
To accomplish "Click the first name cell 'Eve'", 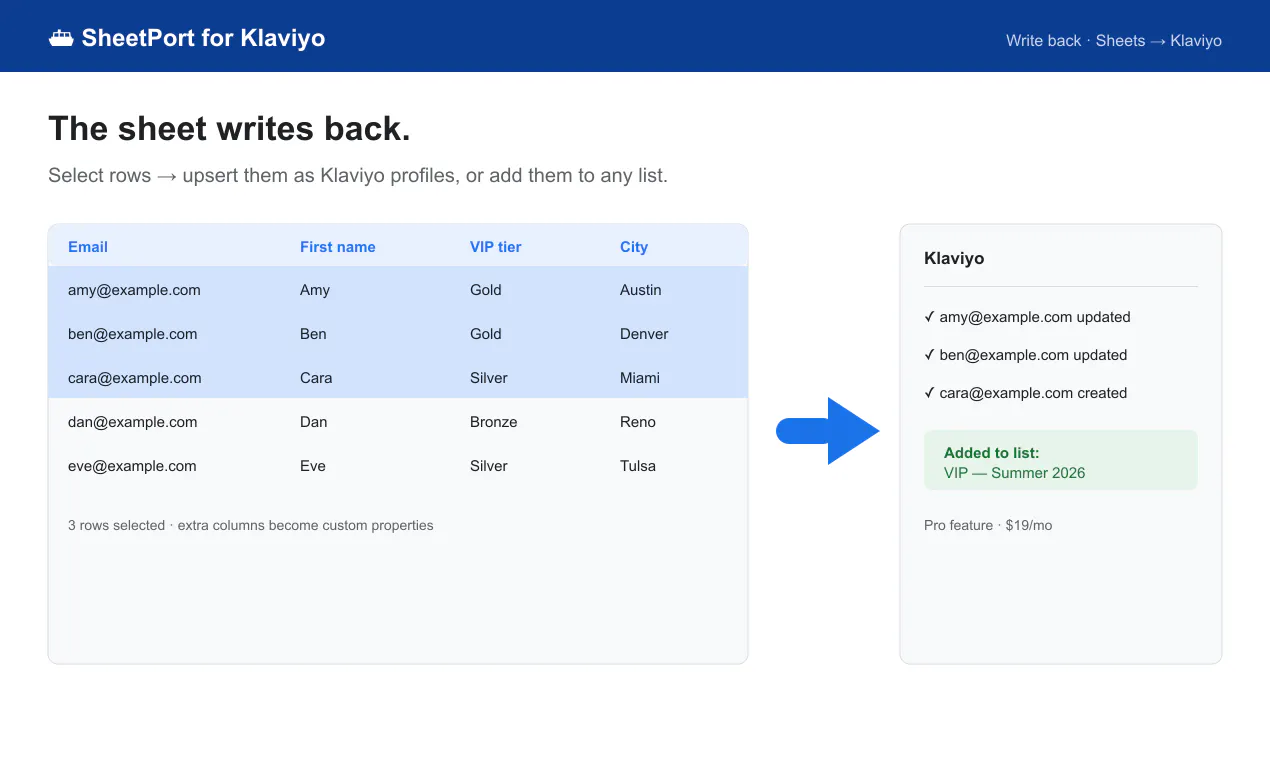I will click(313, 466).
